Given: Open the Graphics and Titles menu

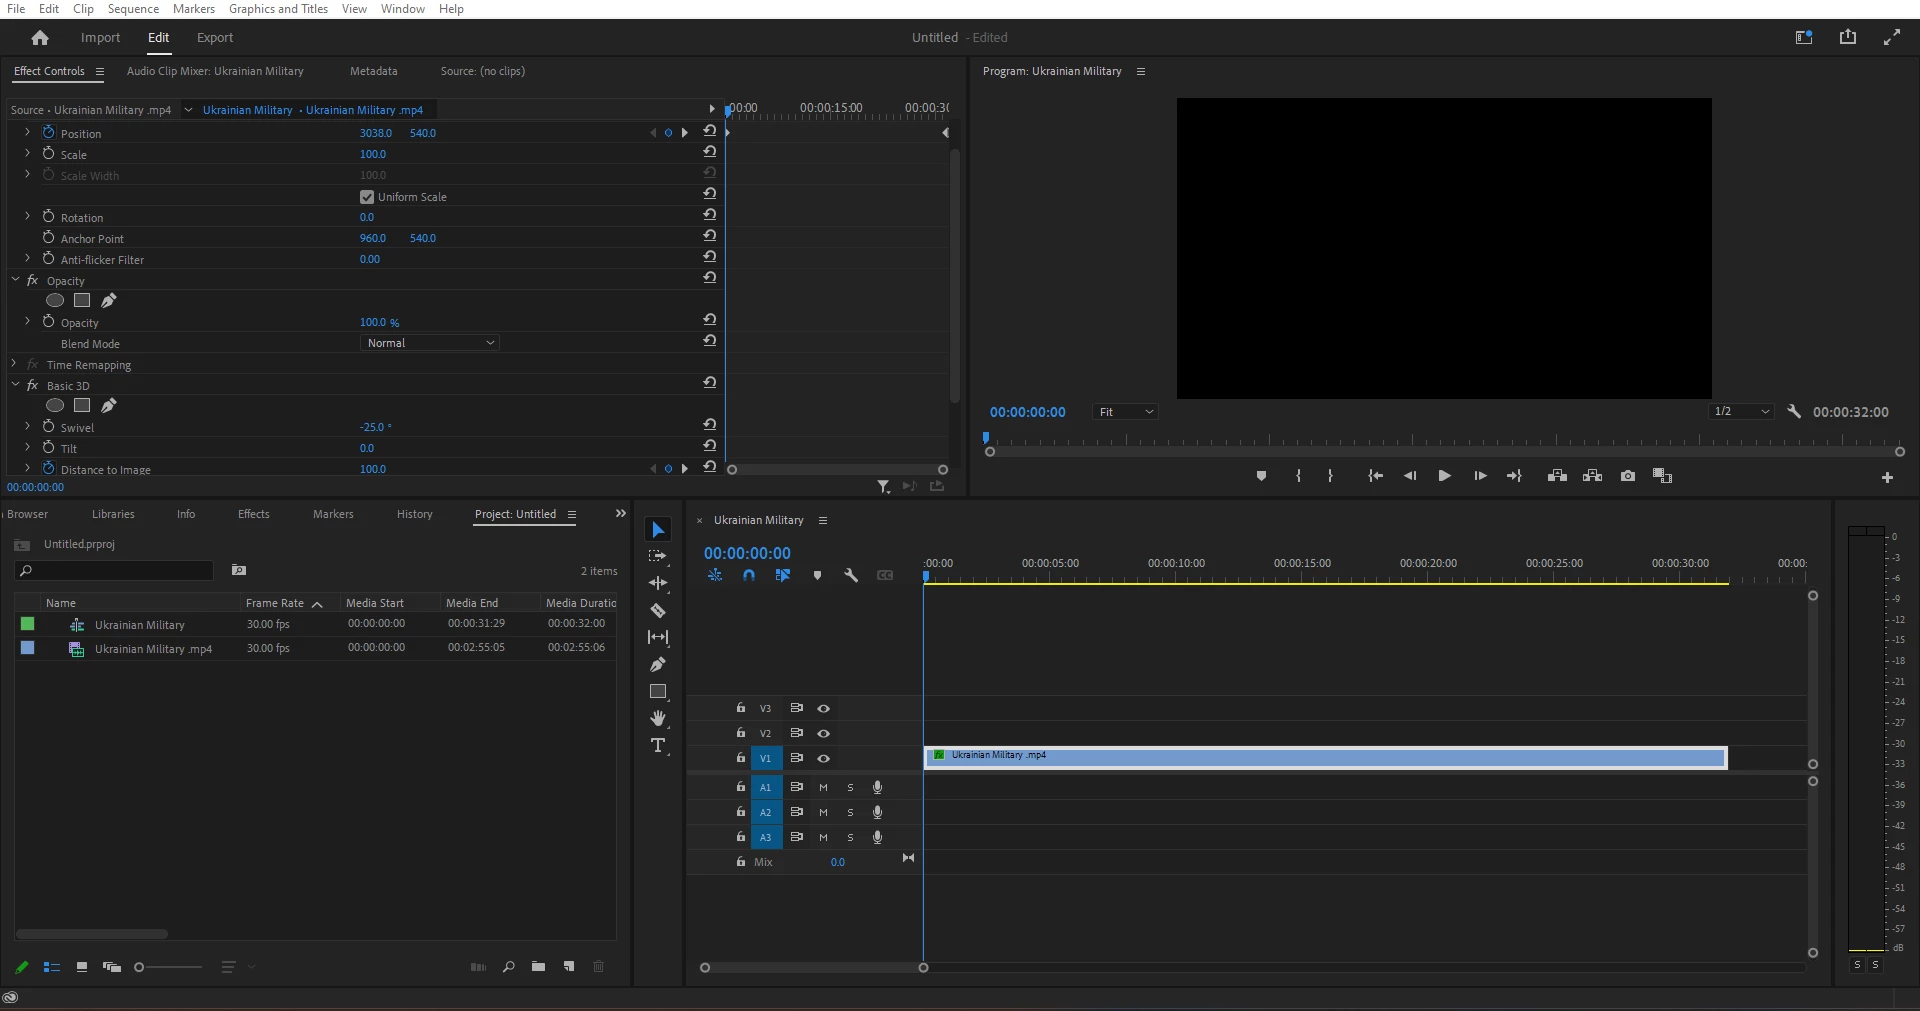Looking at the screenshot, I should [x=278, y=9].
